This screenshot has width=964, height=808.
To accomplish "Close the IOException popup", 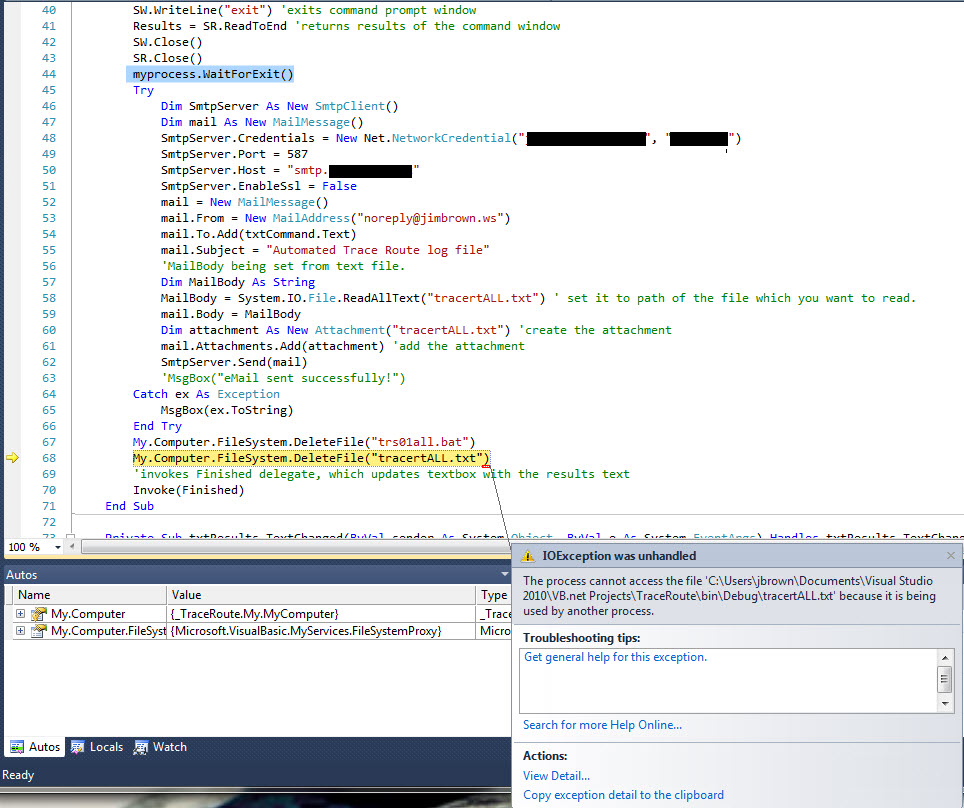I will coord(950,555).
